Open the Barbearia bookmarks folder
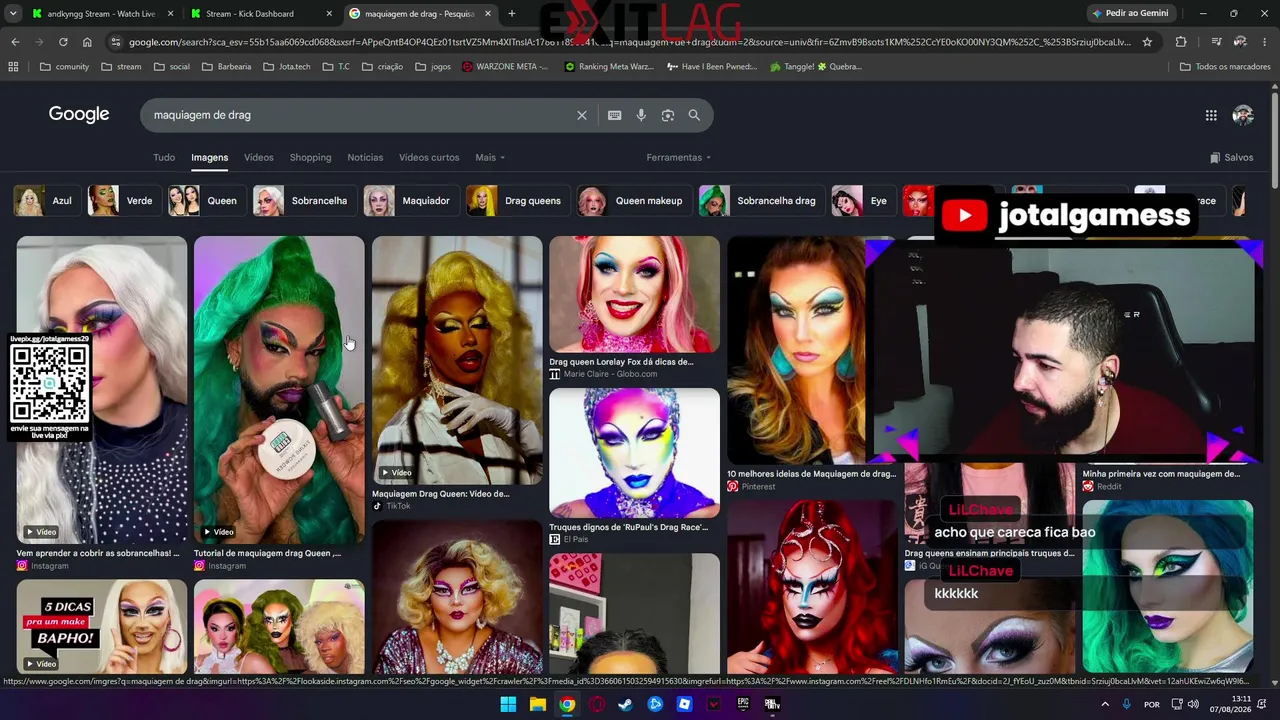This screenshot has height=720, width=1280. click(x=227, y=67)
